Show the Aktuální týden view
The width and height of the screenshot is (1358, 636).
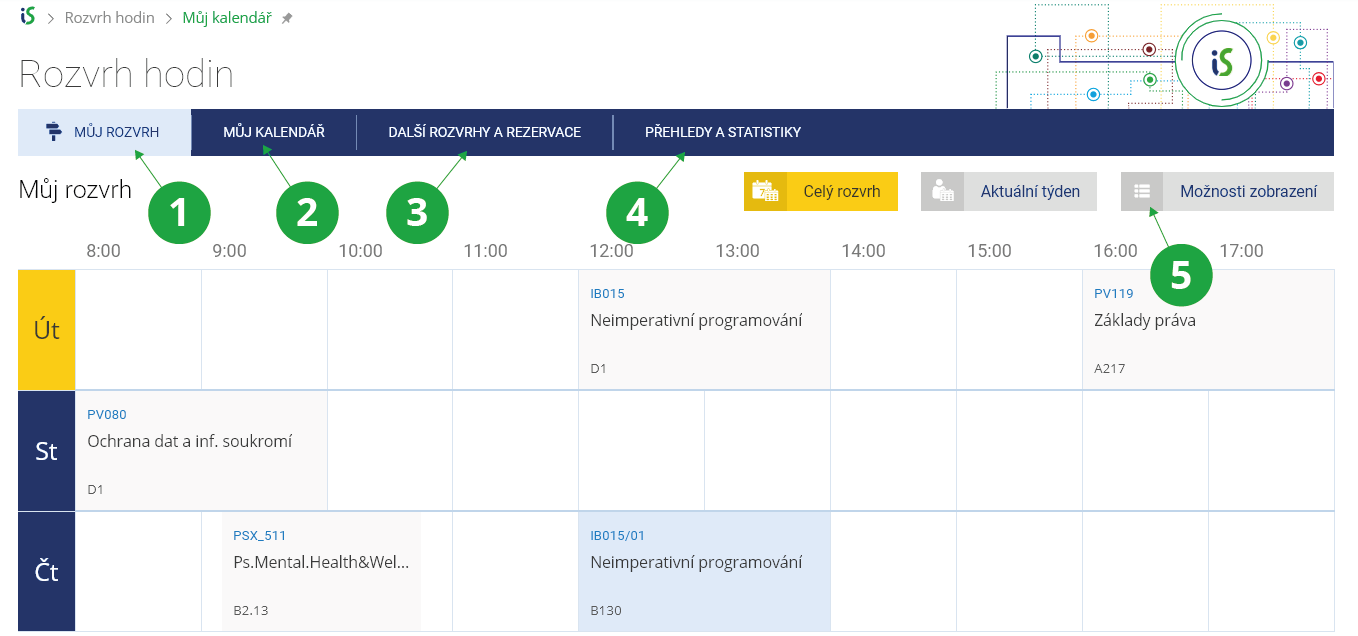pos(1029,191)
